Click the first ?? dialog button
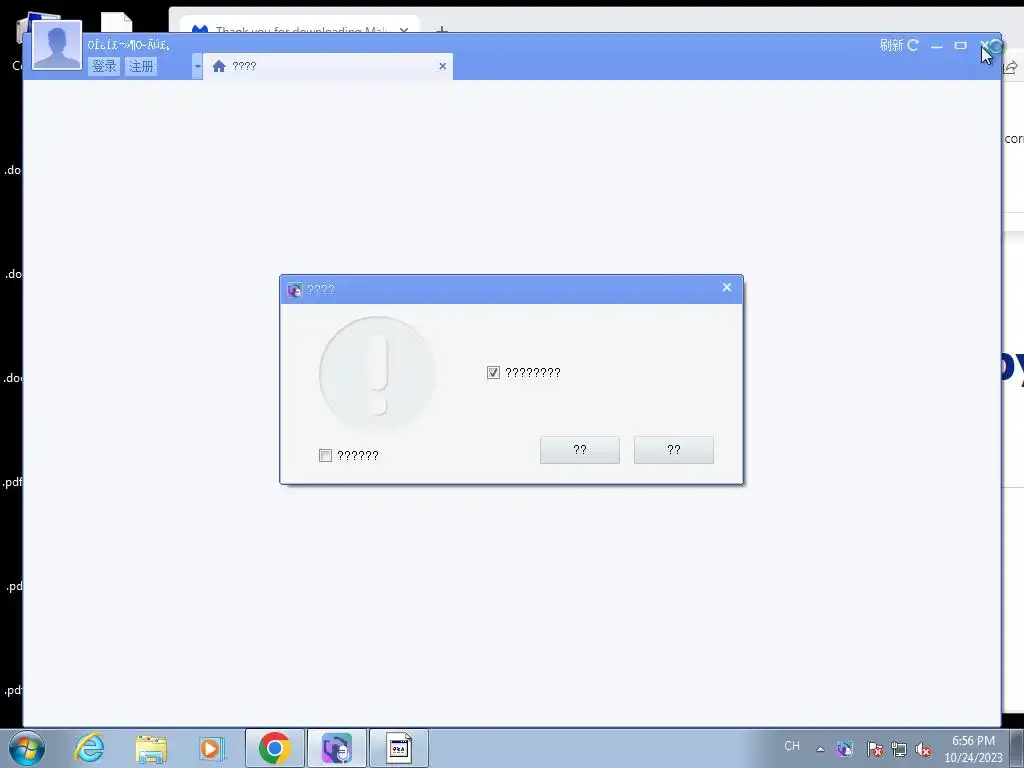1024x768 pixels. coord(580,450)
